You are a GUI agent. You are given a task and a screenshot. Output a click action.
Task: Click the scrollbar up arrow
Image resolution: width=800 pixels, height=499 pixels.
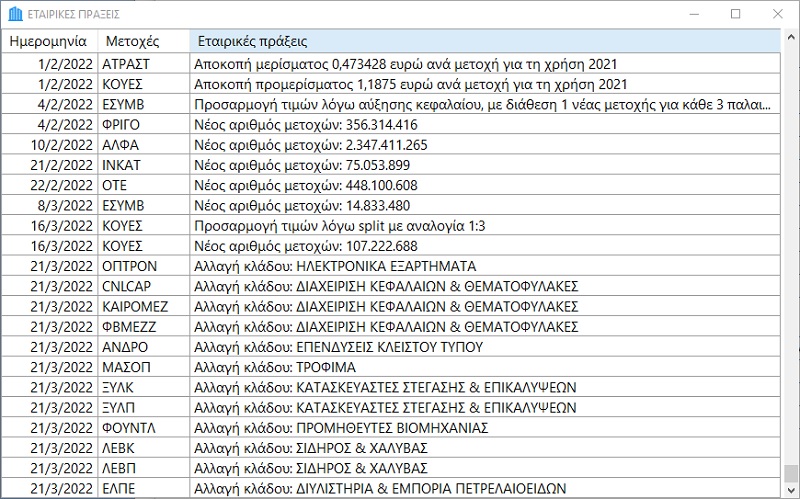tap(790, 37)
